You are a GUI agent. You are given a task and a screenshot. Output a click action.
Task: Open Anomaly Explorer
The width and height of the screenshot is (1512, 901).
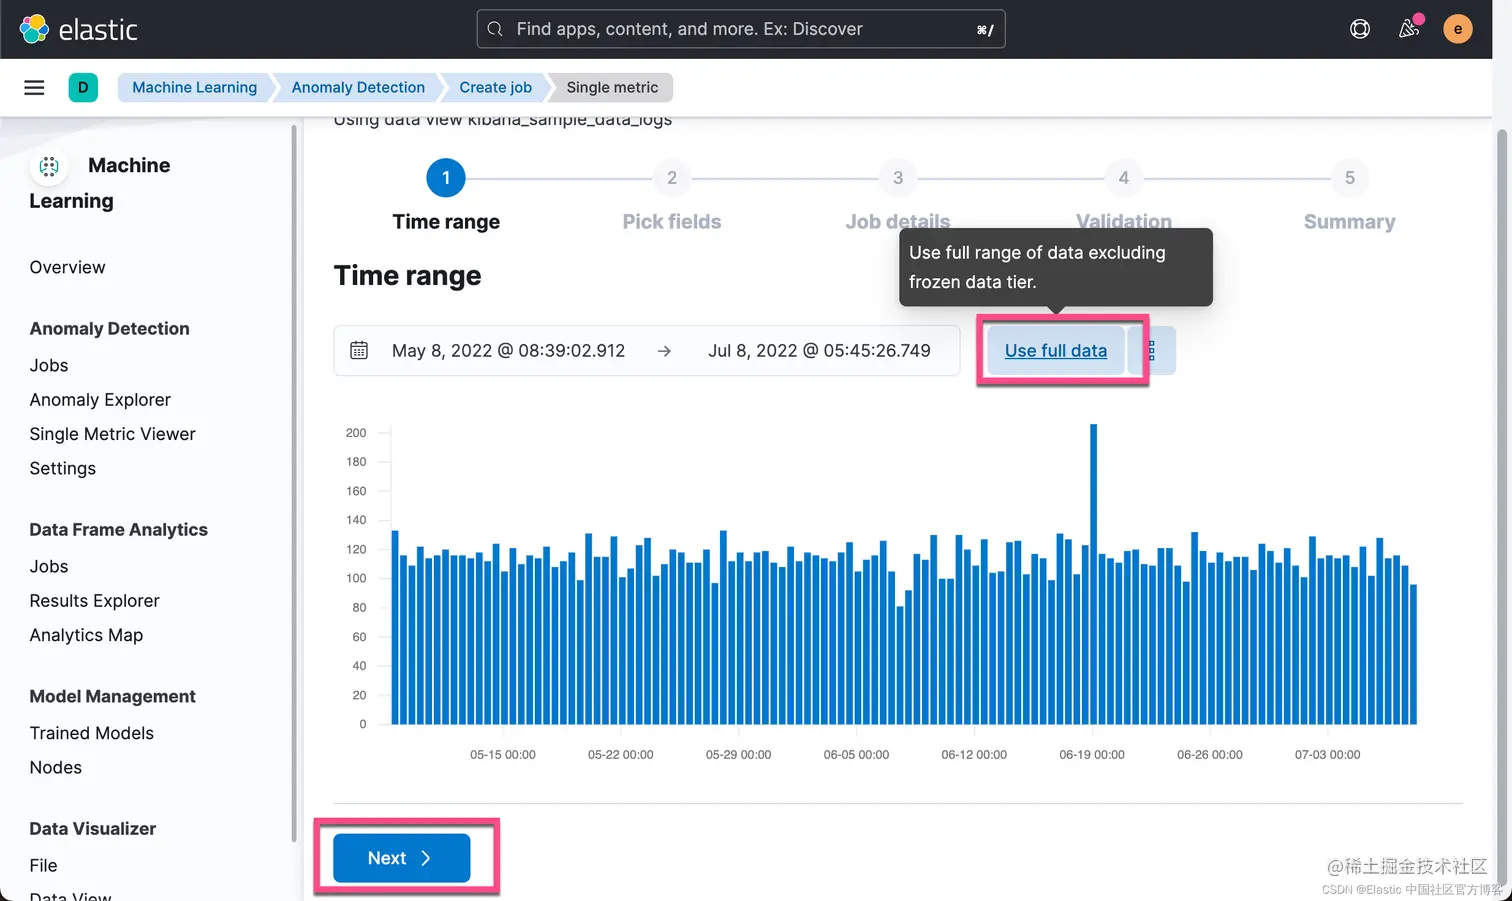tap(100, 399)
